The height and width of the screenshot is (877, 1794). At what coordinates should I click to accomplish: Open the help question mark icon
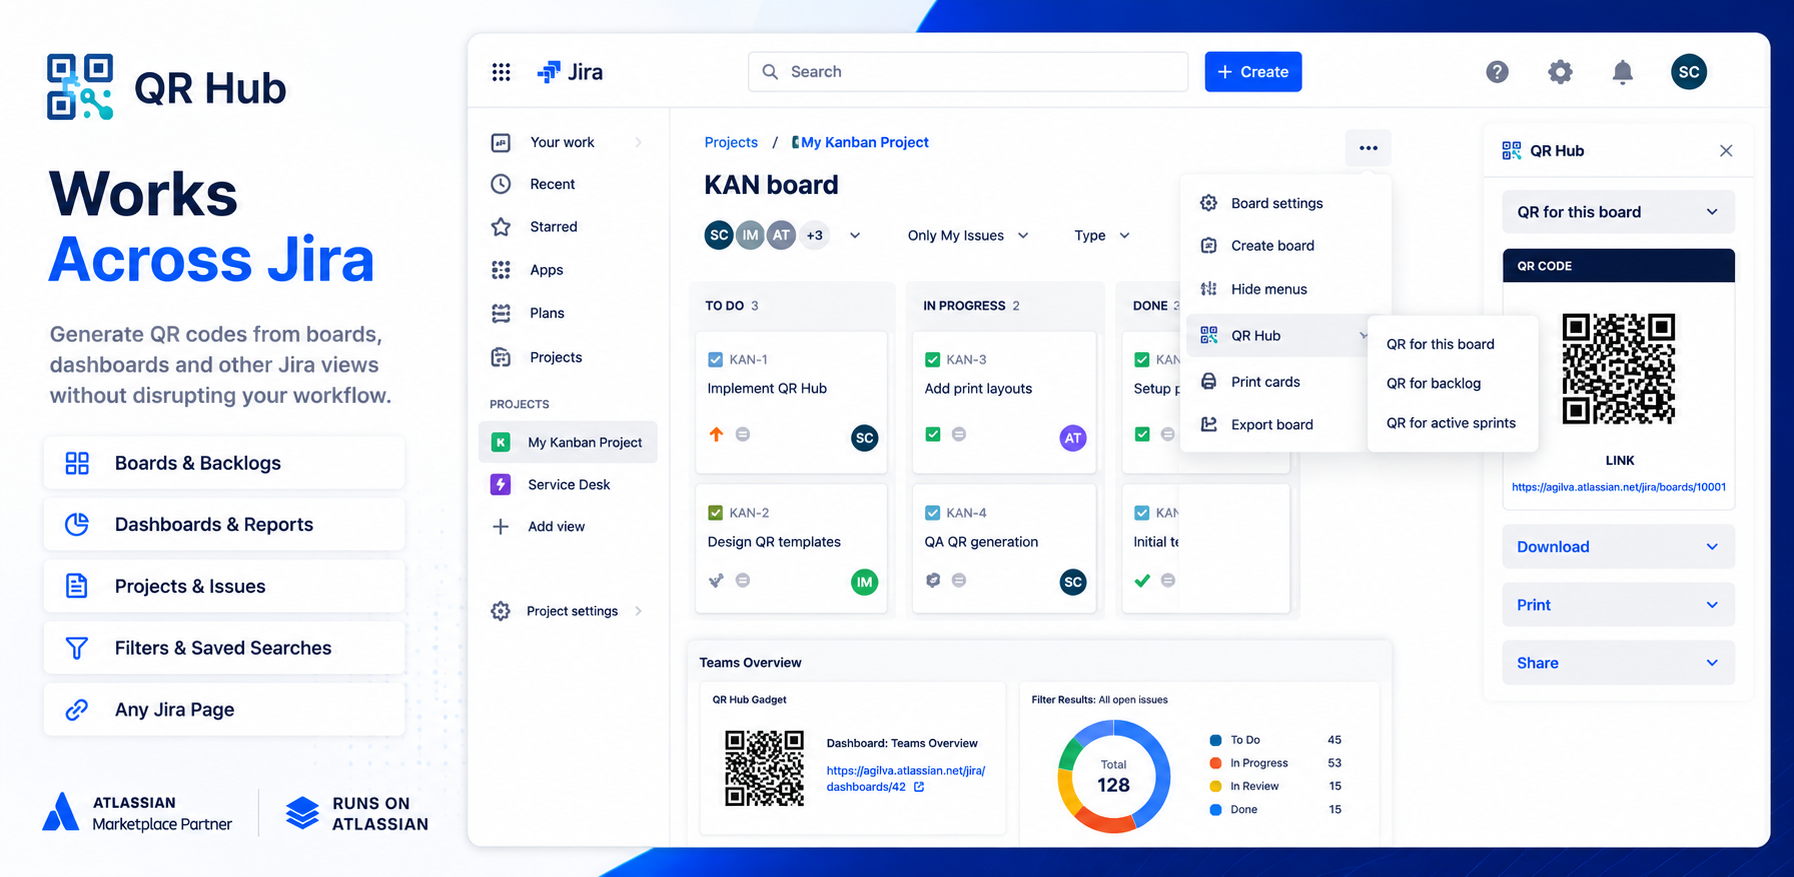point(1497,72)
